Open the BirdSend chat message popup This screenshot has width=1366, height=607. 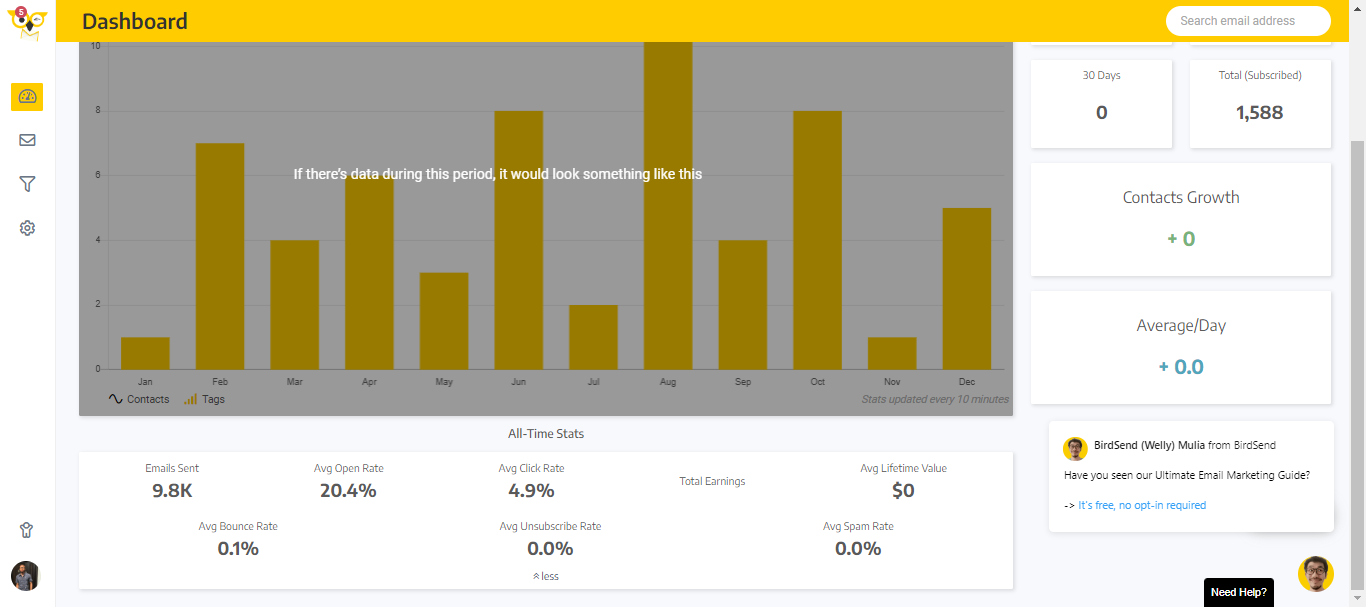click(1191, 476)
